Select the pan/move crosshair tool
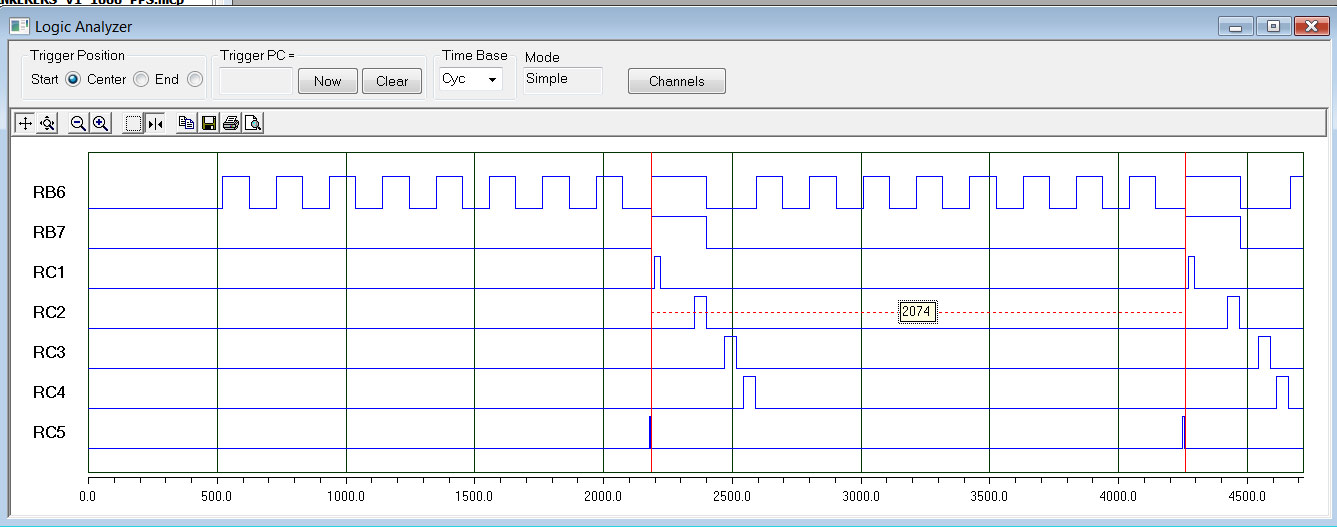 click(25, 123)
